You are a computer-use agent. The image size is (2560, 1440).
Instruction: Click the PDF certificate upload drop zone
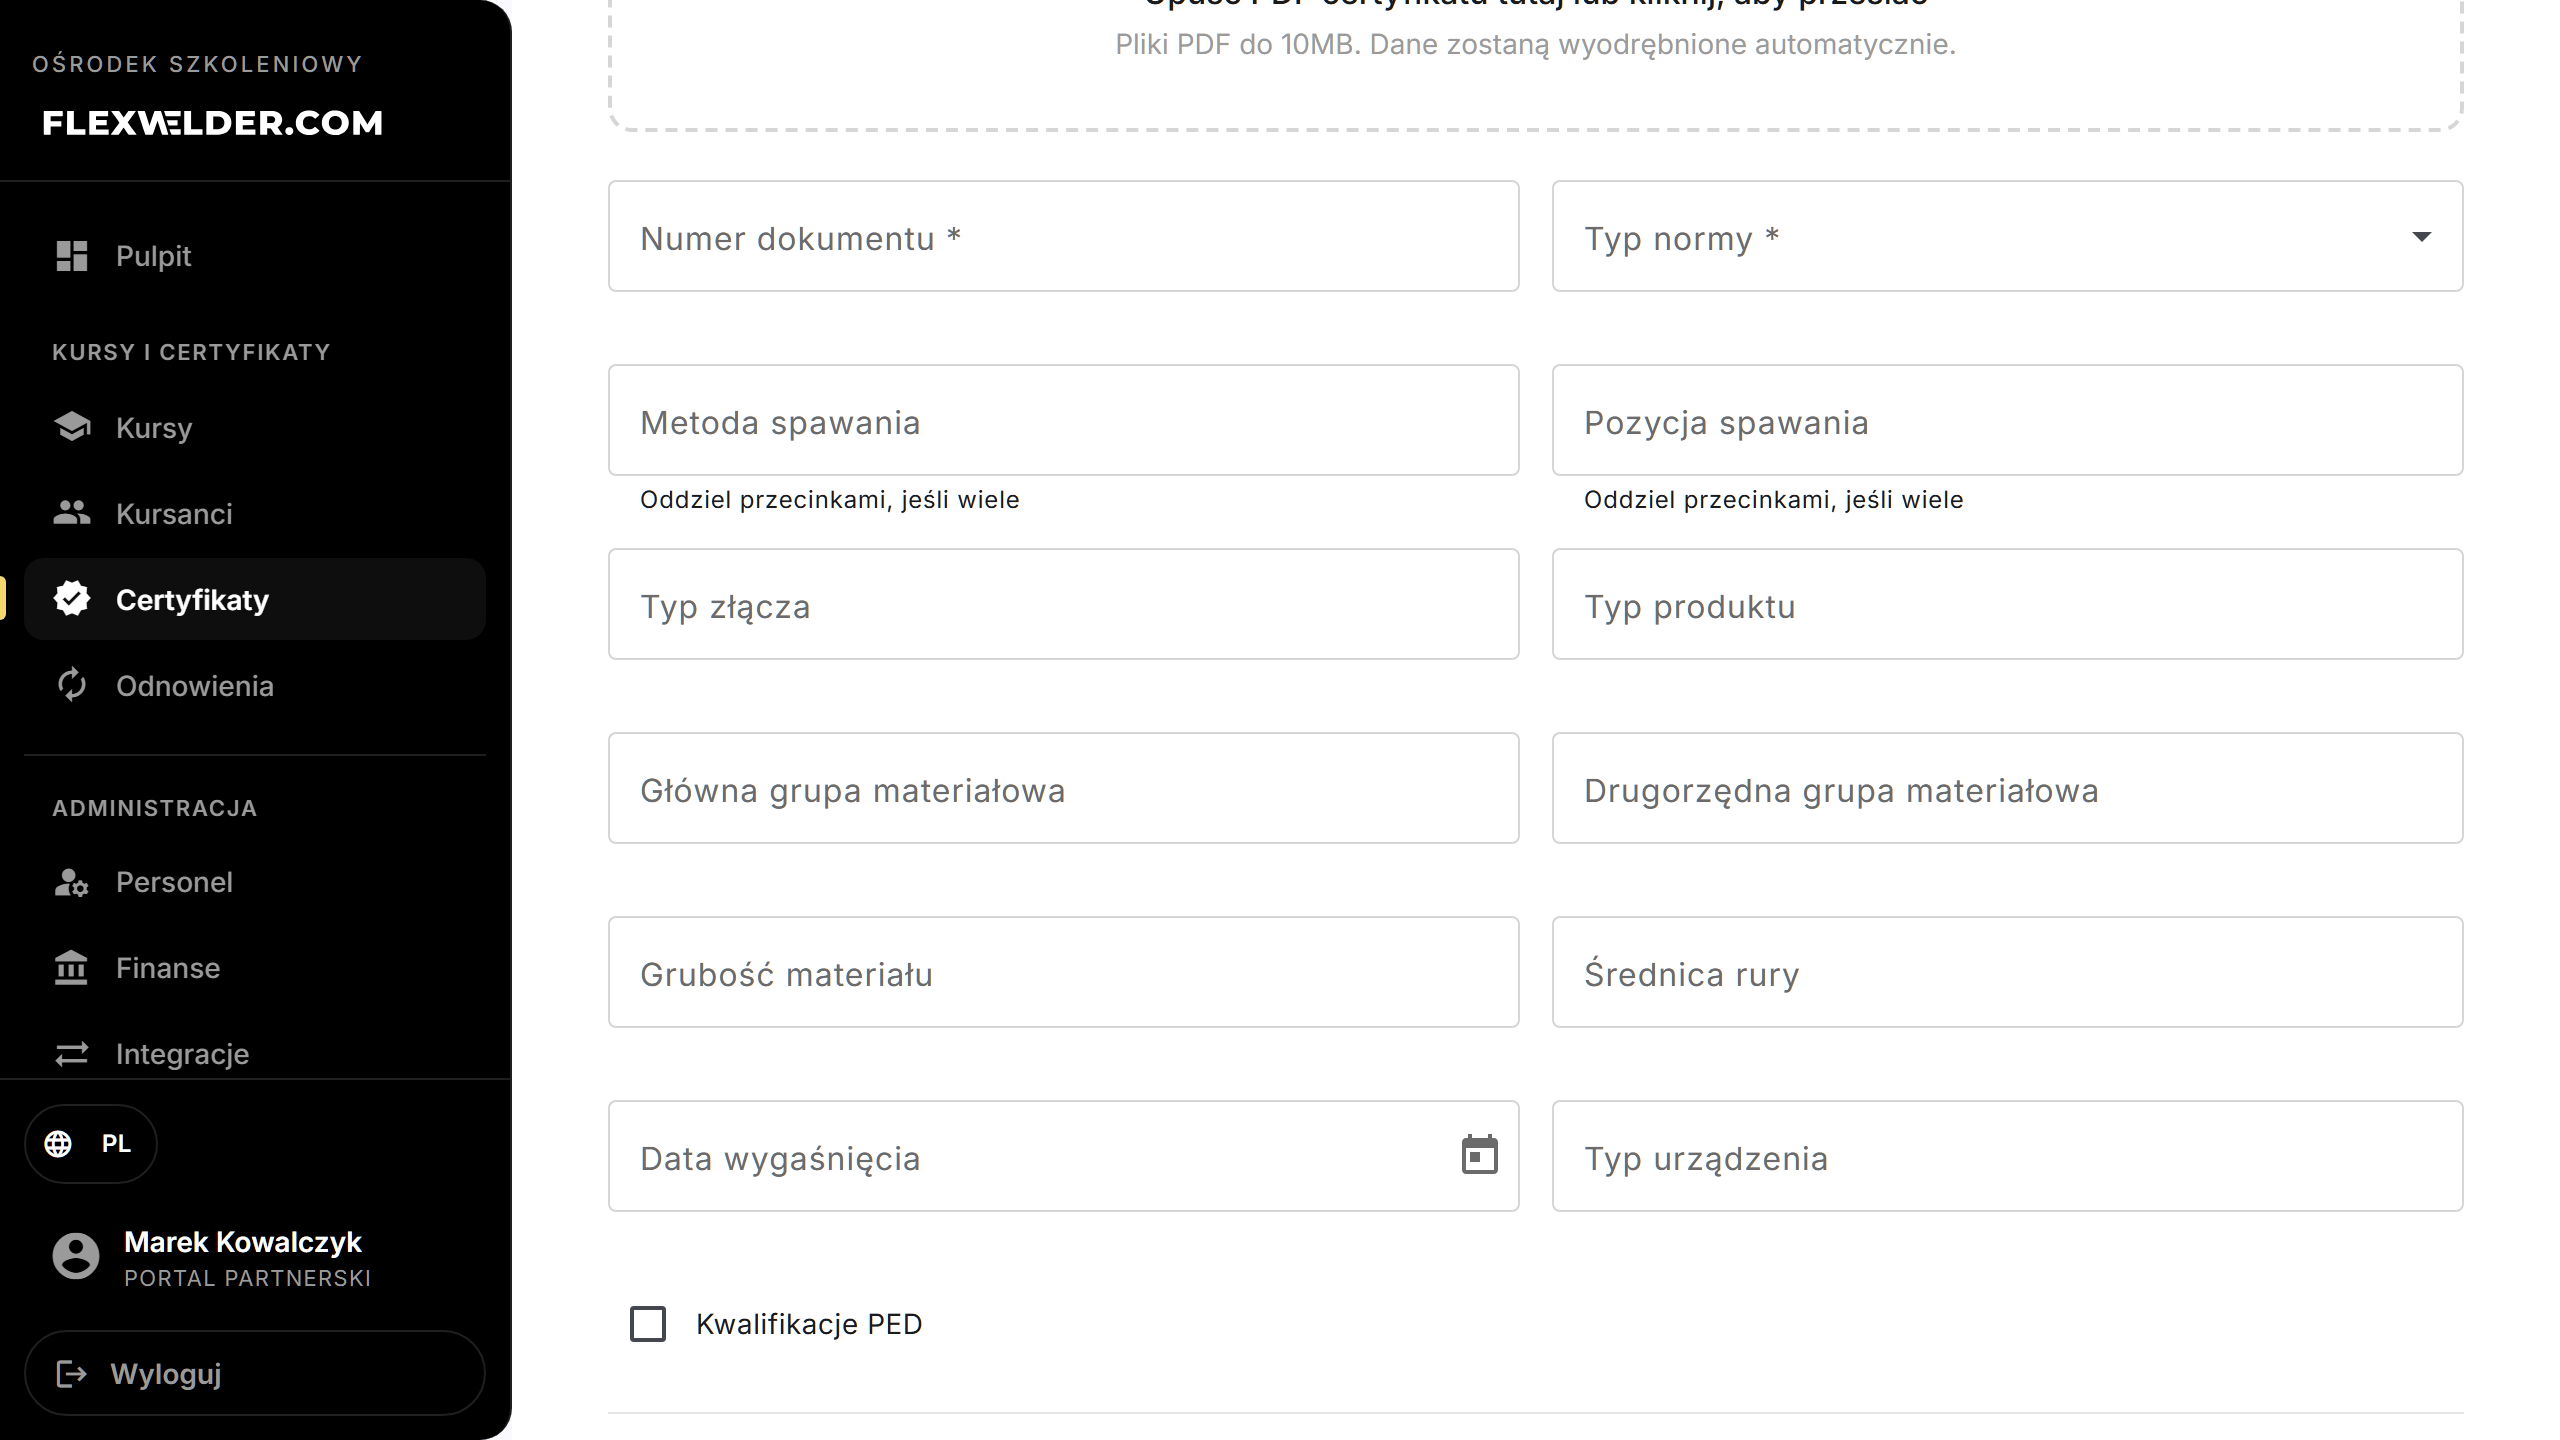click(x=1535, y=60)
